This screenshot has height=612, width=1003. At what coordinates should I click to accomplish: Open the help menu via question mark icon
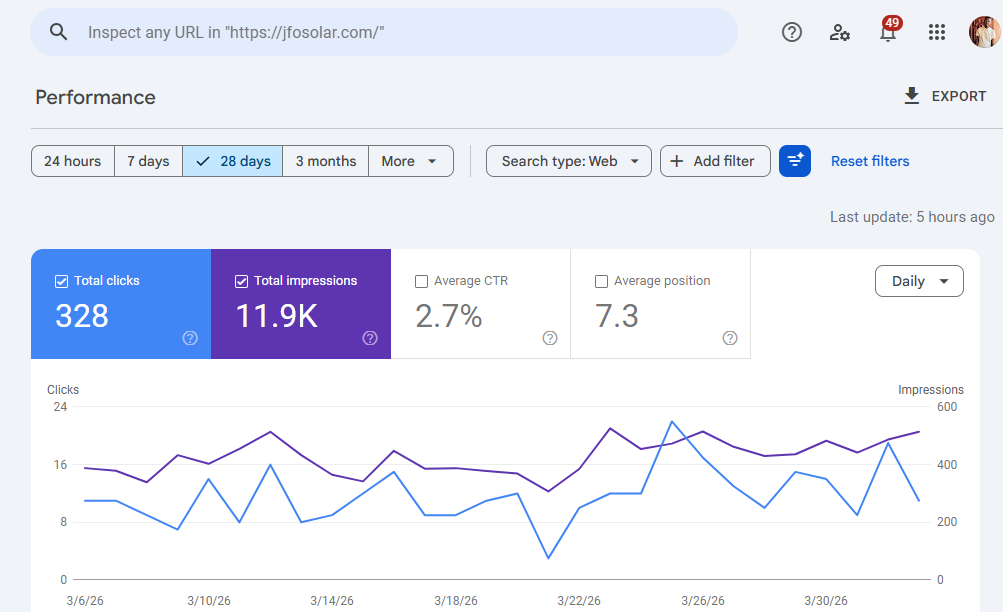pyautogui.click(x=791, y=32)
